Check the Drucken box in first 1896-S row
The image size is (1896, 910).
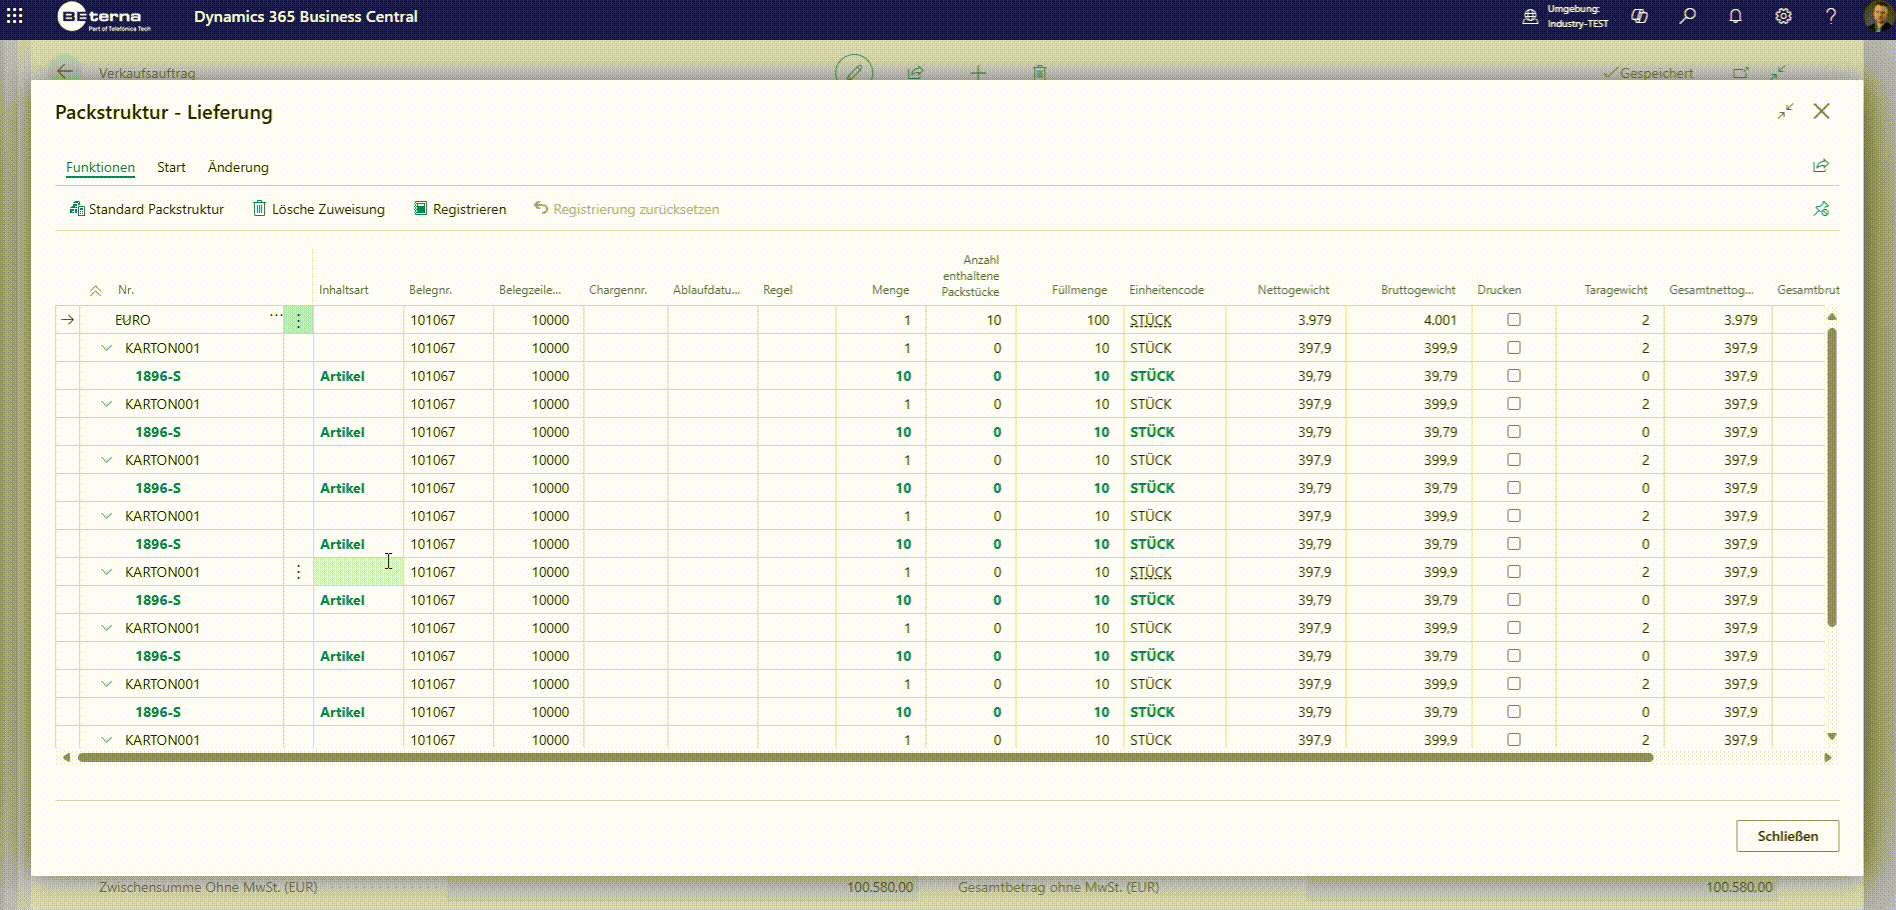pyautogui.click(x=1514, y=376)
